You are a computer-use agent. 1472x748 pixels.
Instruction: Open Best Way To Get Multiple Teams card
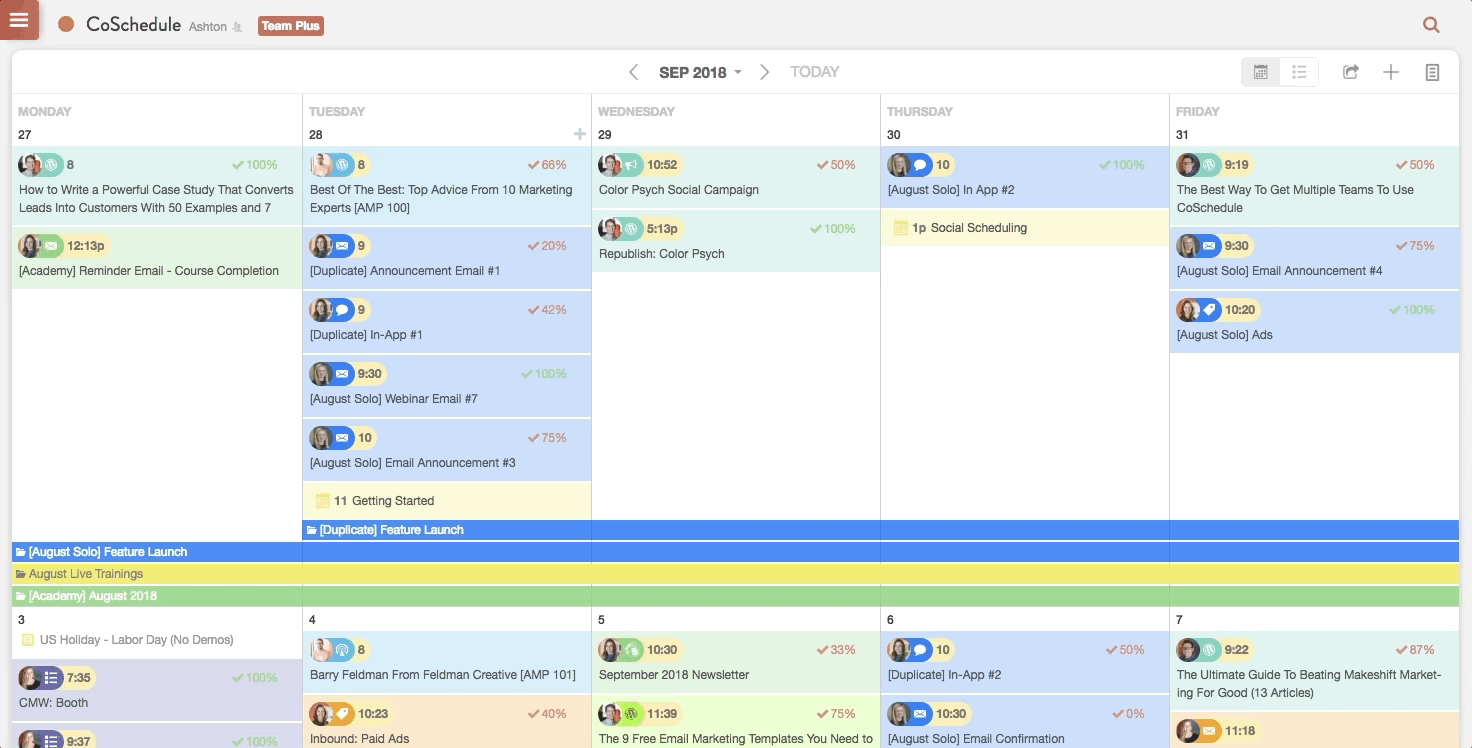click(x=1314, y=186)
